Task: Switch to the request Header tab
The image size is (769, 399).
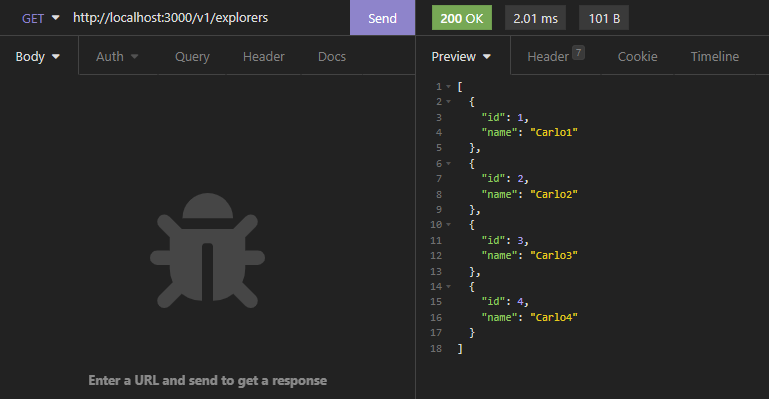Action: pyautogui.click(x=263, y=56)
